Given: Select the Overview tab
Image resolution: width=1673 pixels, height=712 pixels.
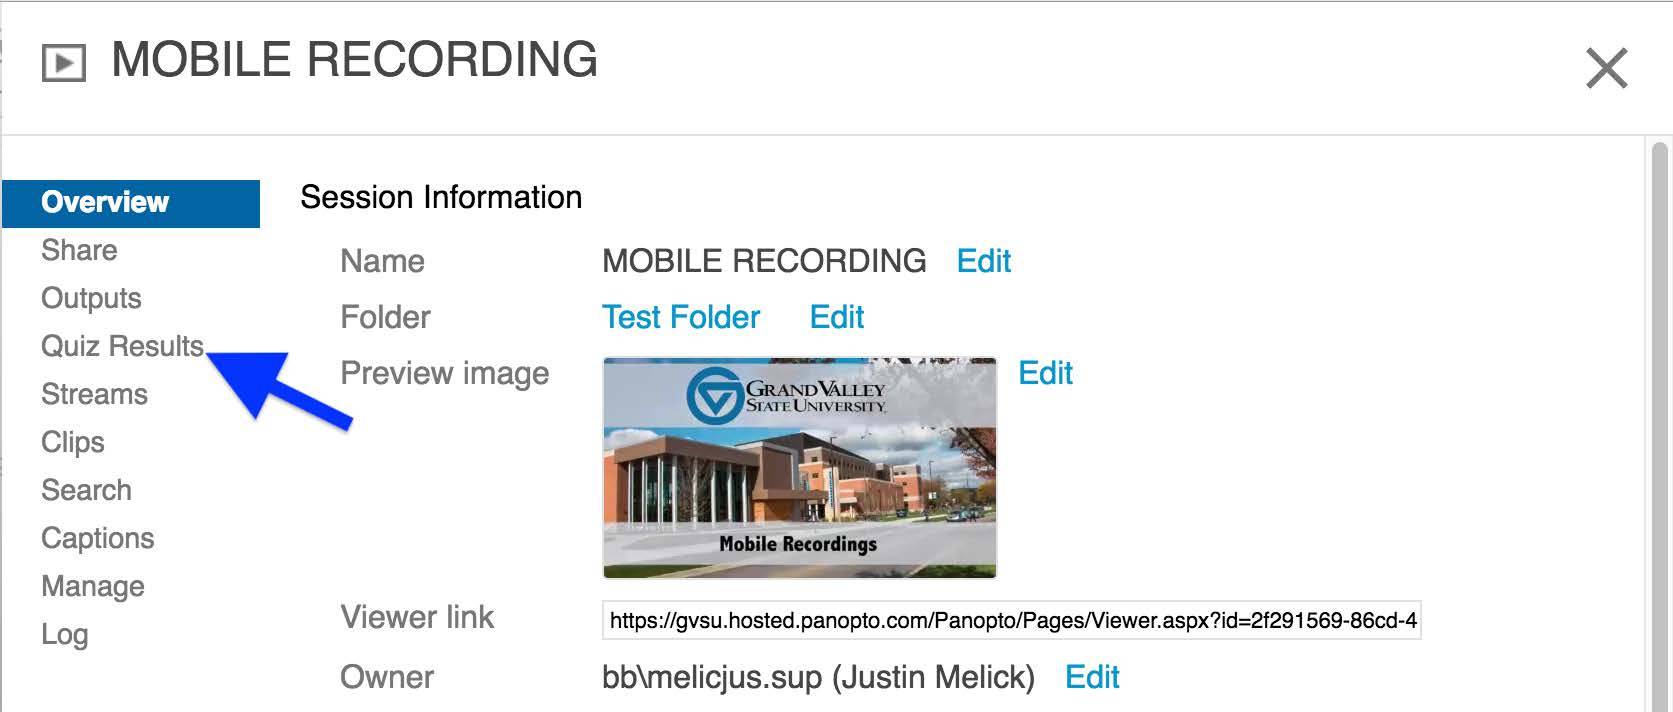Looking at the screenshot, I should click(x=106, y=202).
